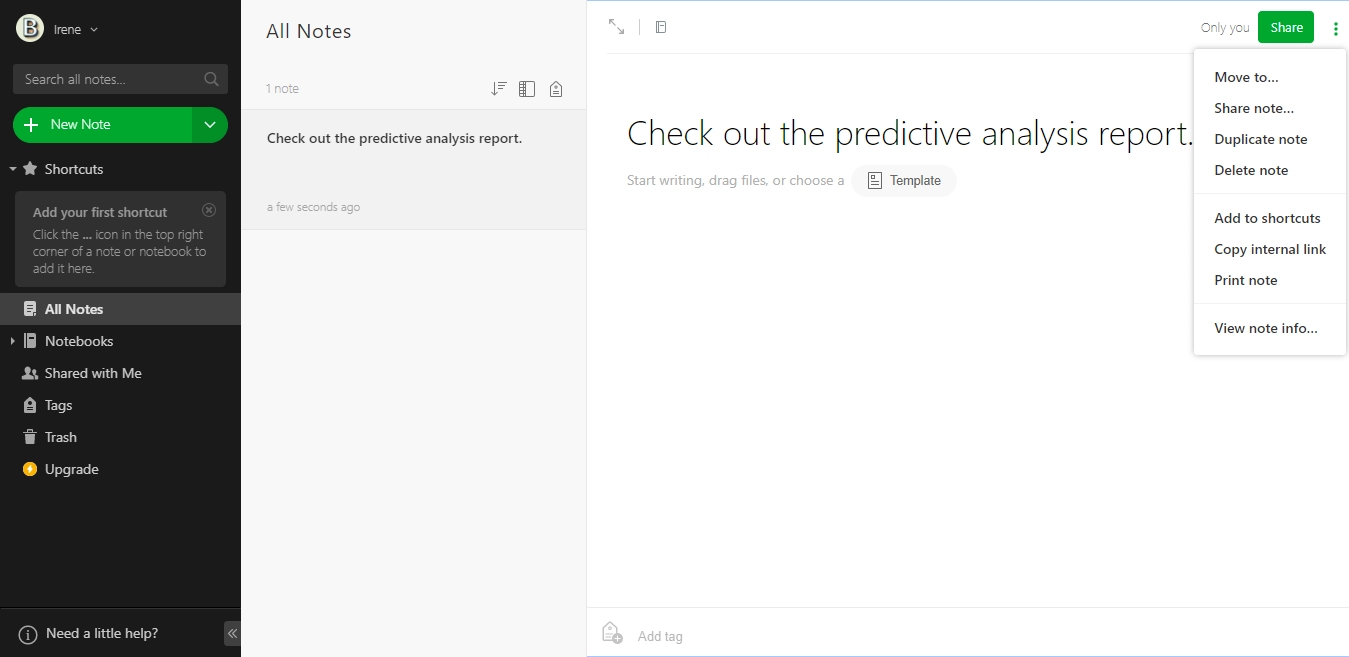Expand the Notebooks tree in the sidebar
Screen dimensions: 1349x657
[x=13, y=341]
